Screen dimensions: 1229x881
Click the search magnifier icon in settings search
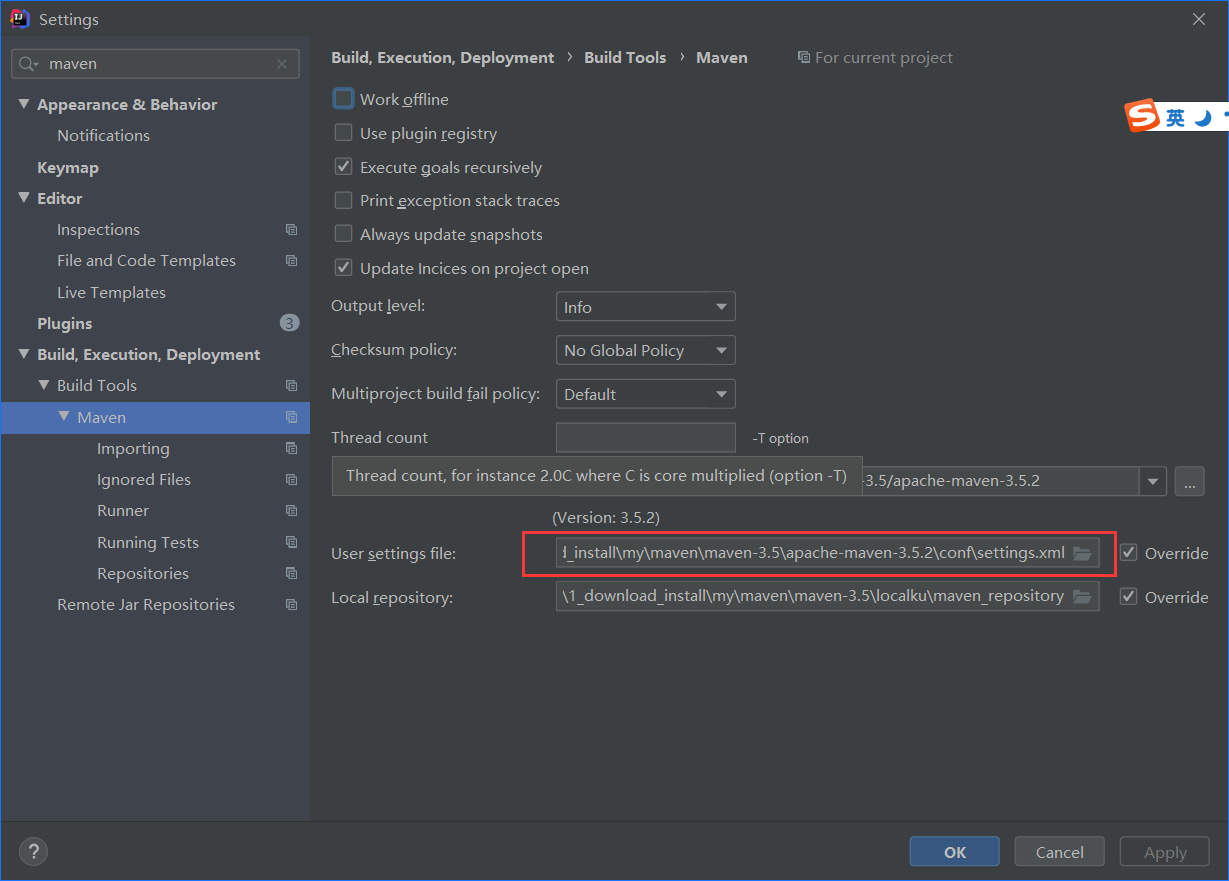pos(27,64)
